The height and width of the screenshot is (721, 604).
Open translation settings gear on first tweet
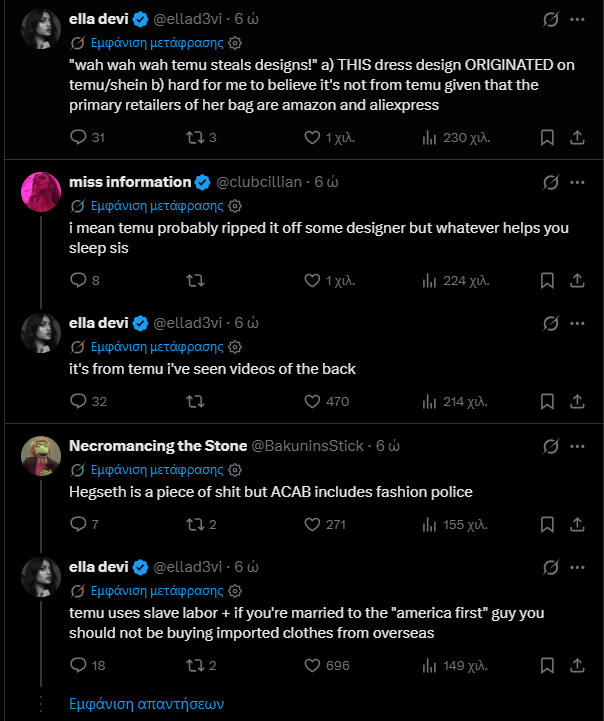pos(235,44)
